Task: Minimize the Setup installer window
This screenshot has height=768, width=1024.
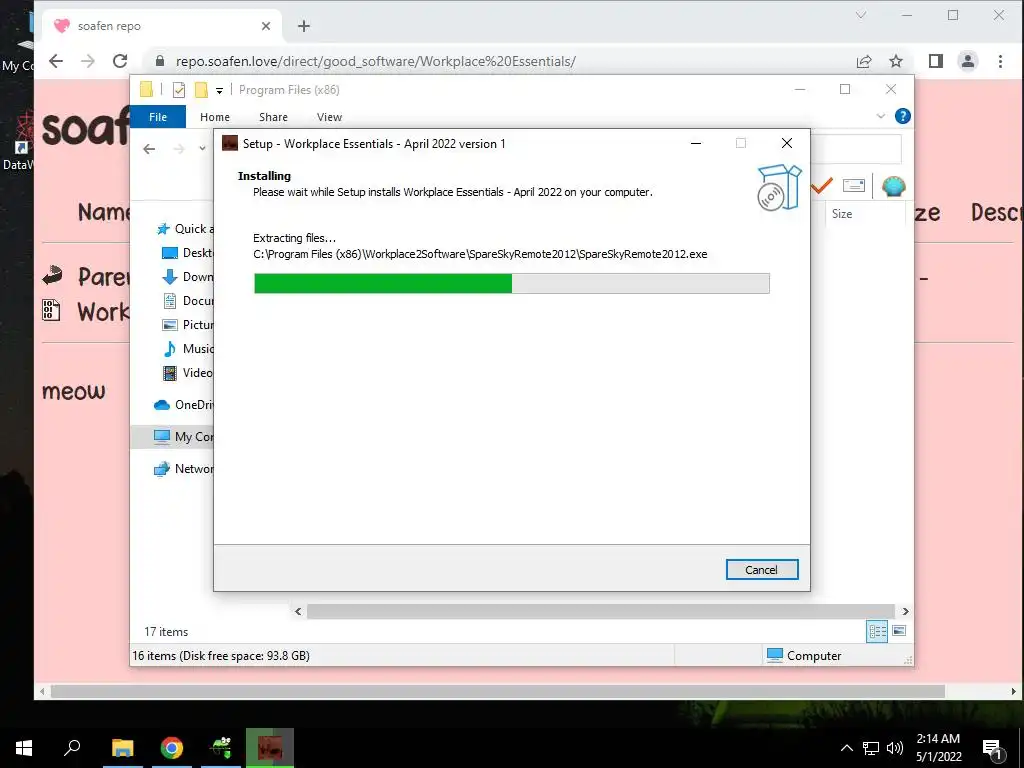Action: 696,144
